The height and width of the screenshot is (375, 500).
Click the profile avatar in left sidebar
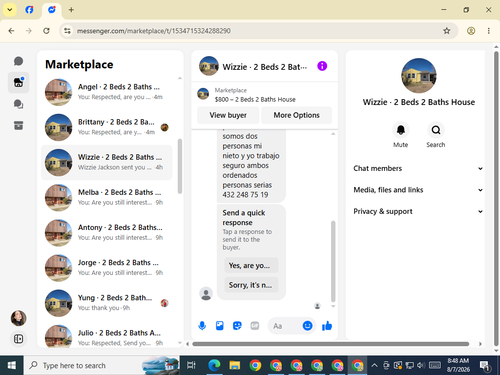(x=18, y=318)
